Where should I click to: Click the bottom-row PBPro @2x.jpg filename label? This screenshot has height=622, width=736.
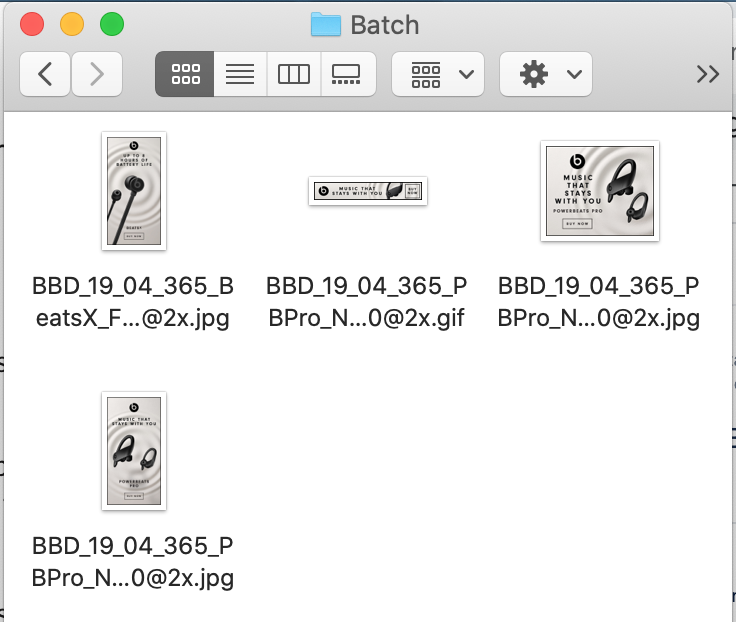click(x=133, y=562)
